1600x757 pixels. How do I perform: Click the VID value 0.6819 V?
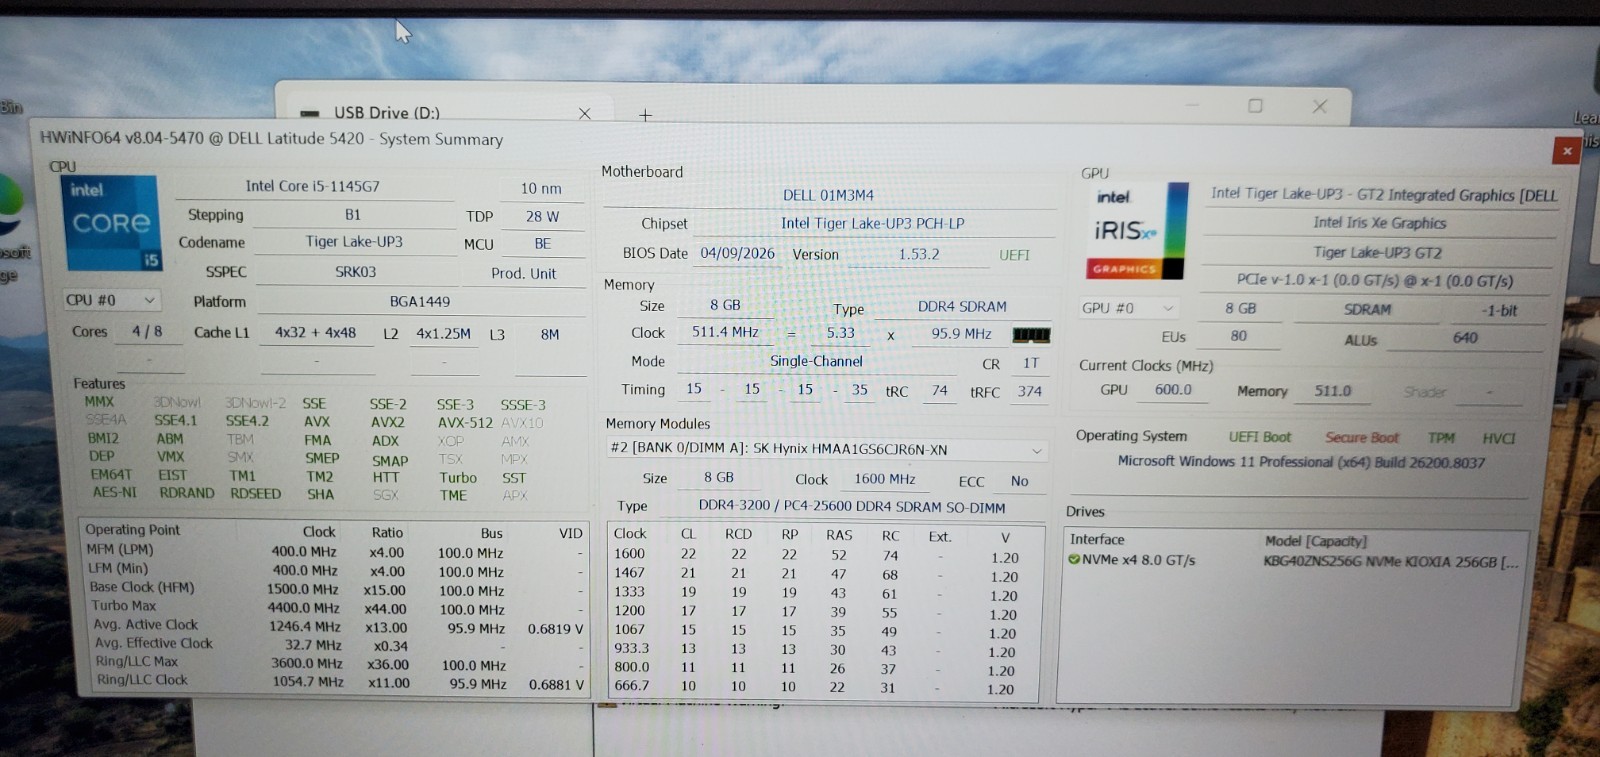click(x=555, y=629)
